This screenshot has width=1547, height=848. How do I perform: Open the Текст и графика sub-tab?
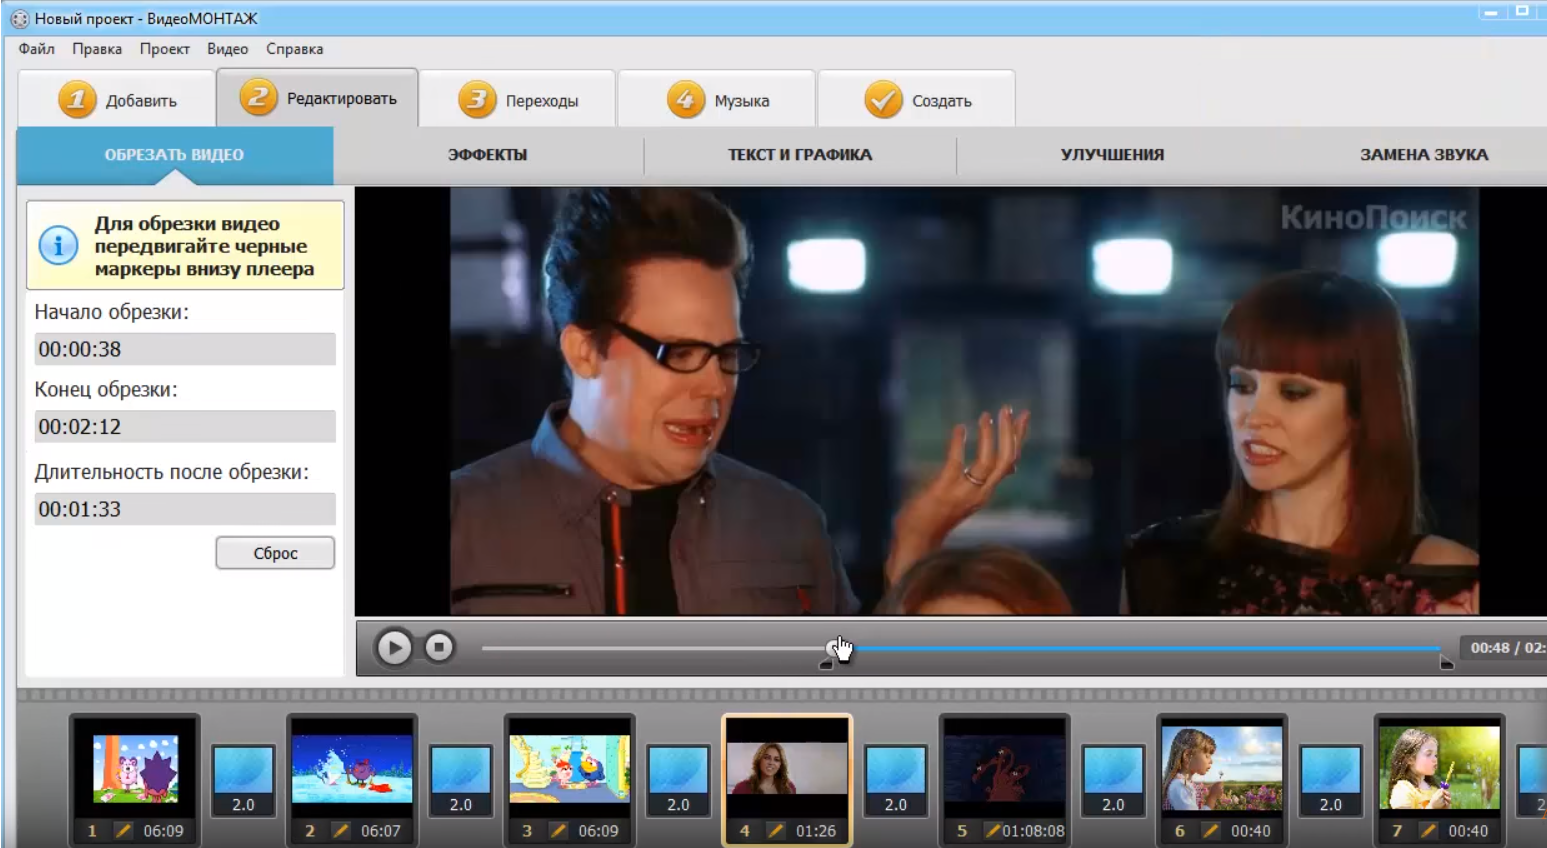tap(800, 155)
